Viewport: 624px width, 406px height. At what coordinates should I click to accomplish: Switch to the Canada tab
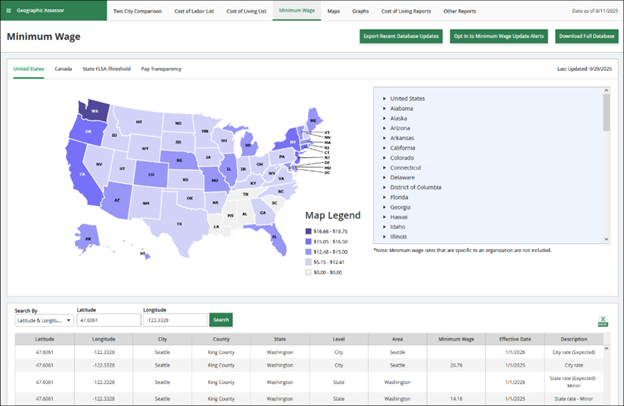pos(63,69)
